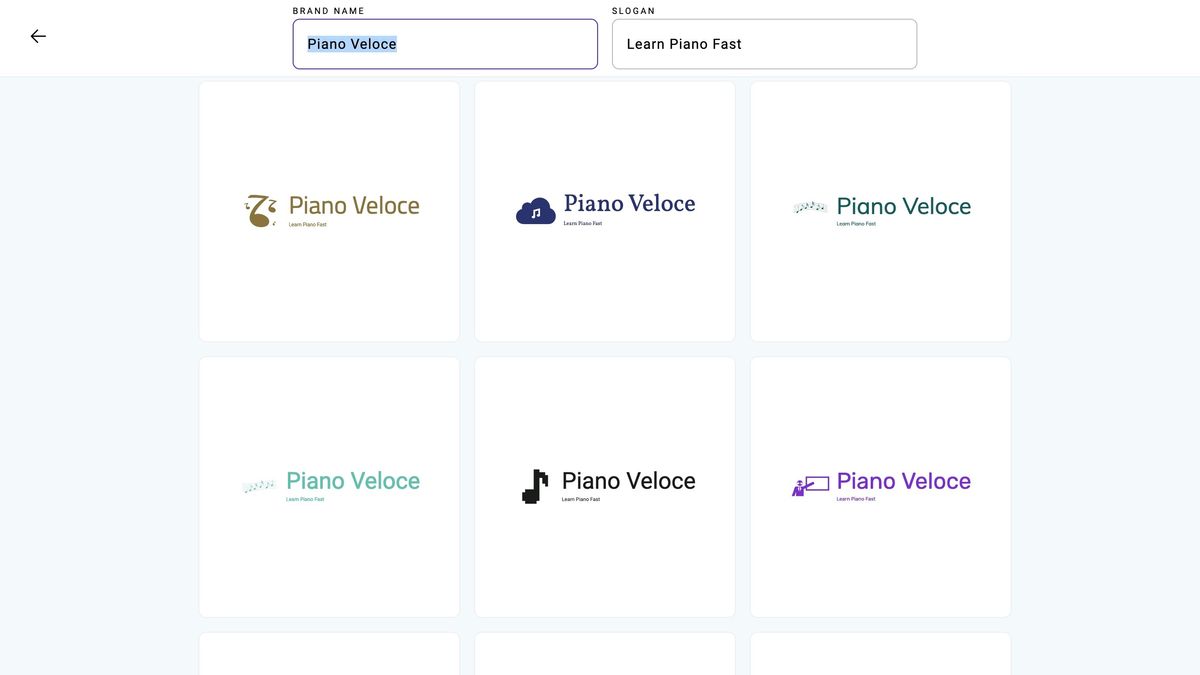The width and height of the screenshot is (1200, 675).
Task: Click the slogan text under the purple logo
Action: tap(856, 499)
